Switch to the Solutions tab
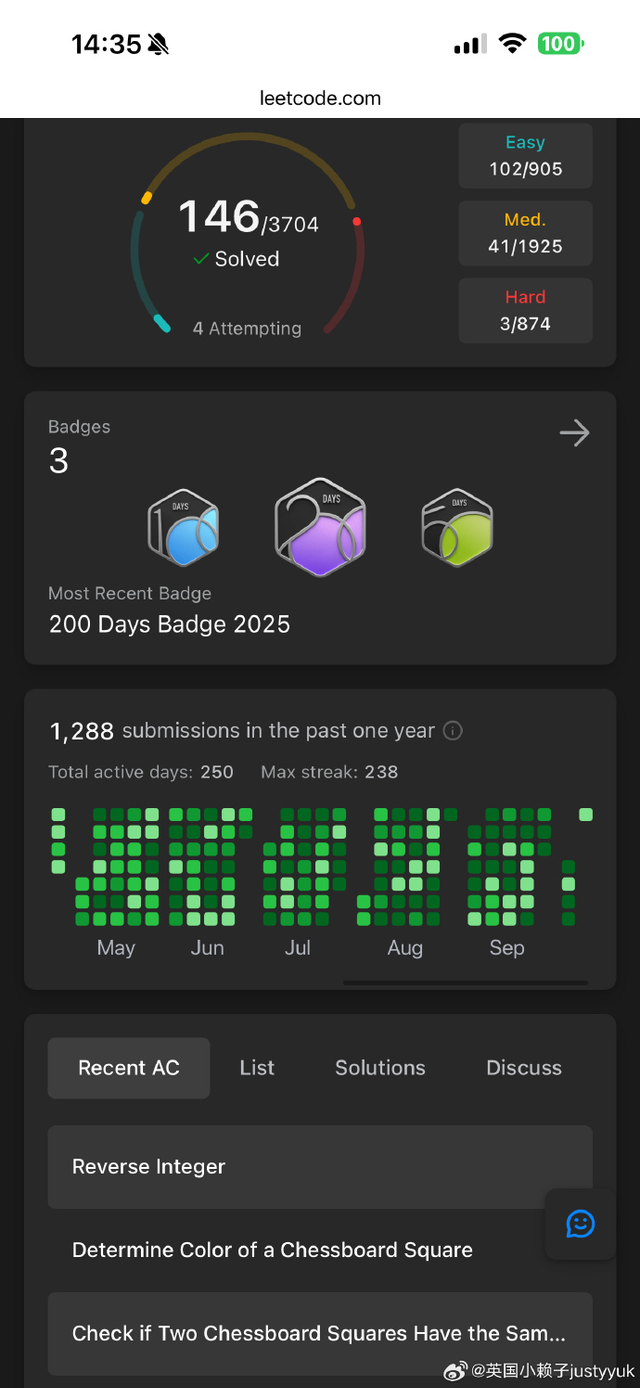This screenshot has width=640, height=1388. pos(380,1068)
